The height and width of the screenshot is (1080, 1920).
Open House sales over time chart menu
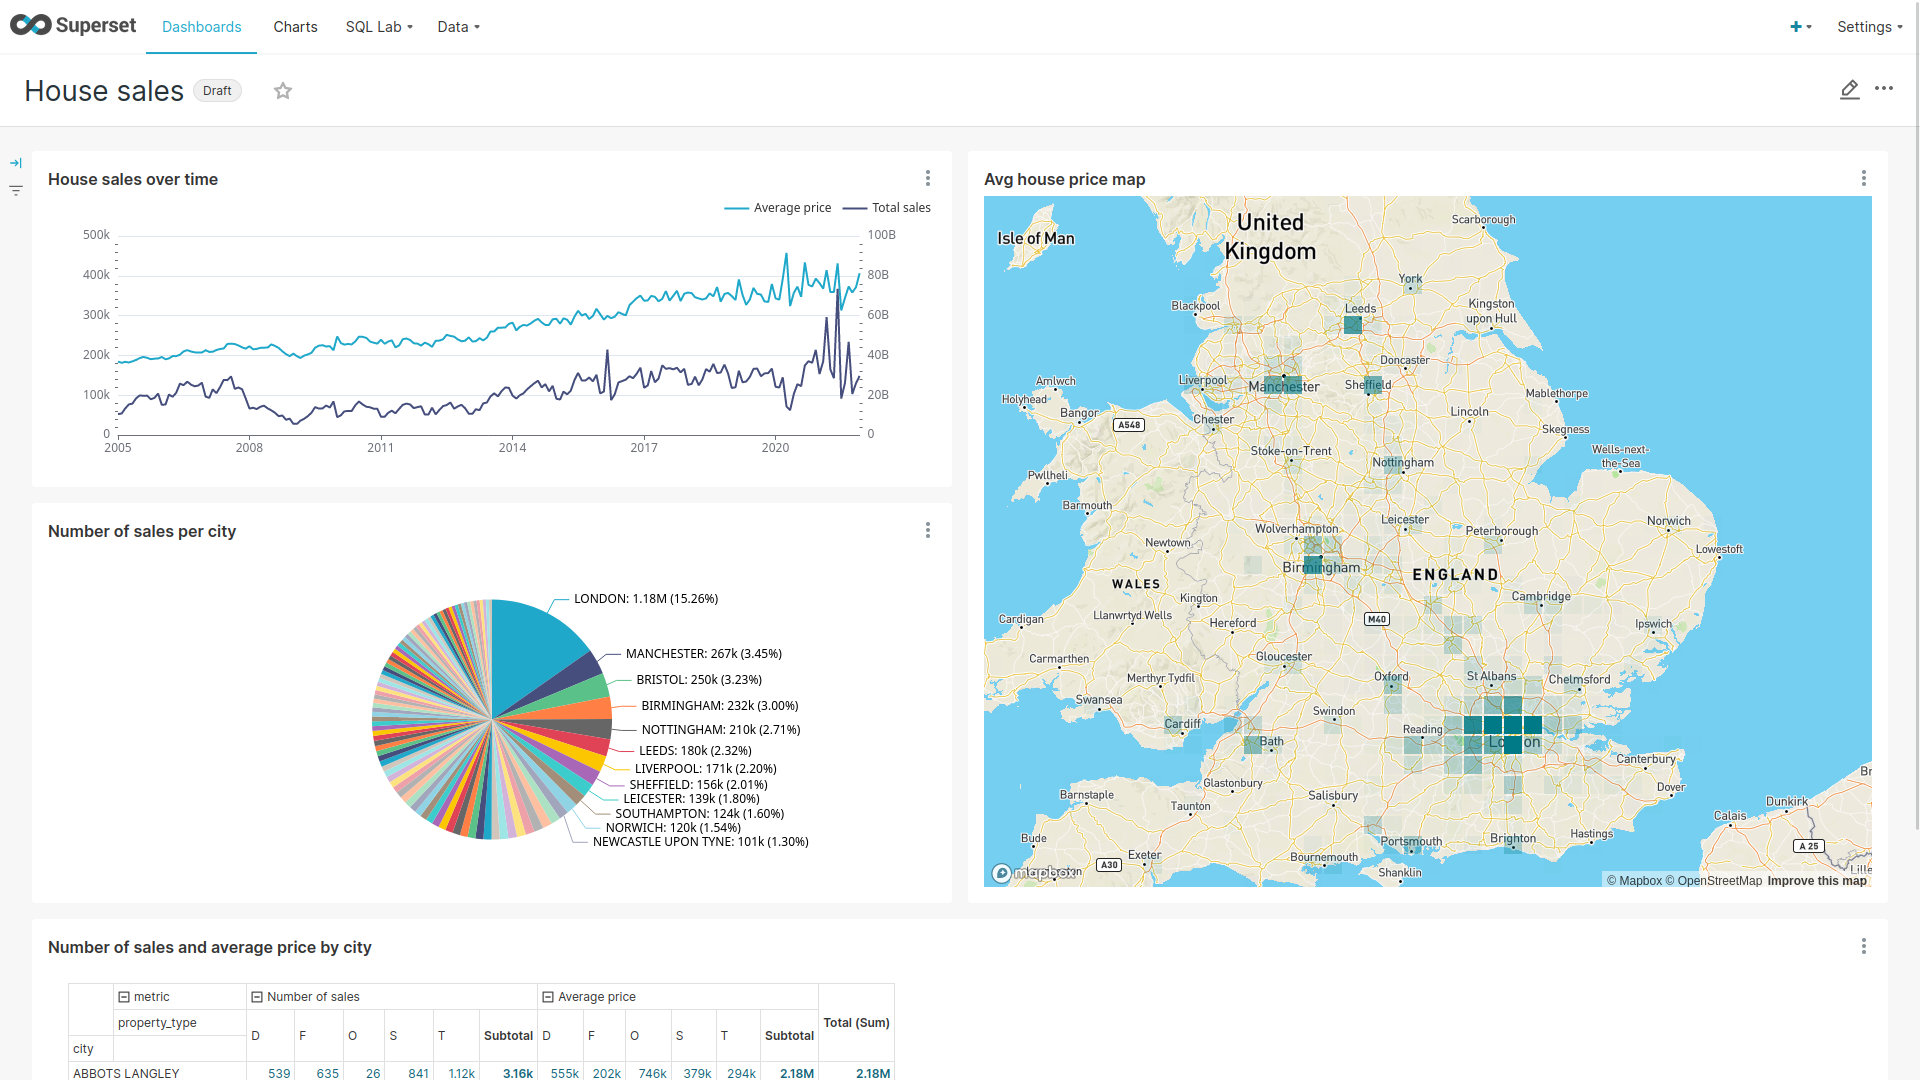pyautogui.click(x=927, y=178)
